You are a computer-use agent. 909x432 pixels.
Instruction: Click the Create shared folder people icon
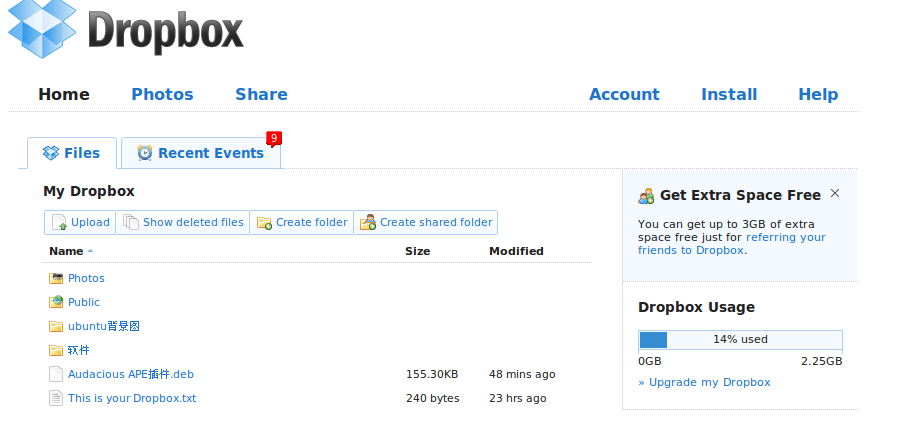[368, 222]
